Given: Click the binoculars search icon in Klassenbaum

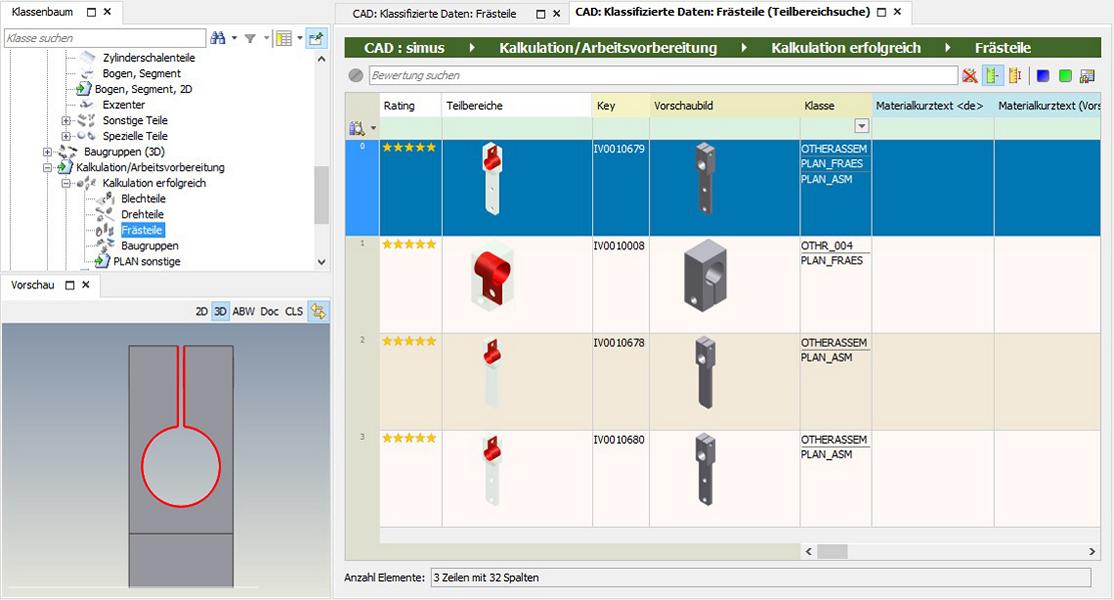Looking at the screenshot, I should tap(218, 38).
